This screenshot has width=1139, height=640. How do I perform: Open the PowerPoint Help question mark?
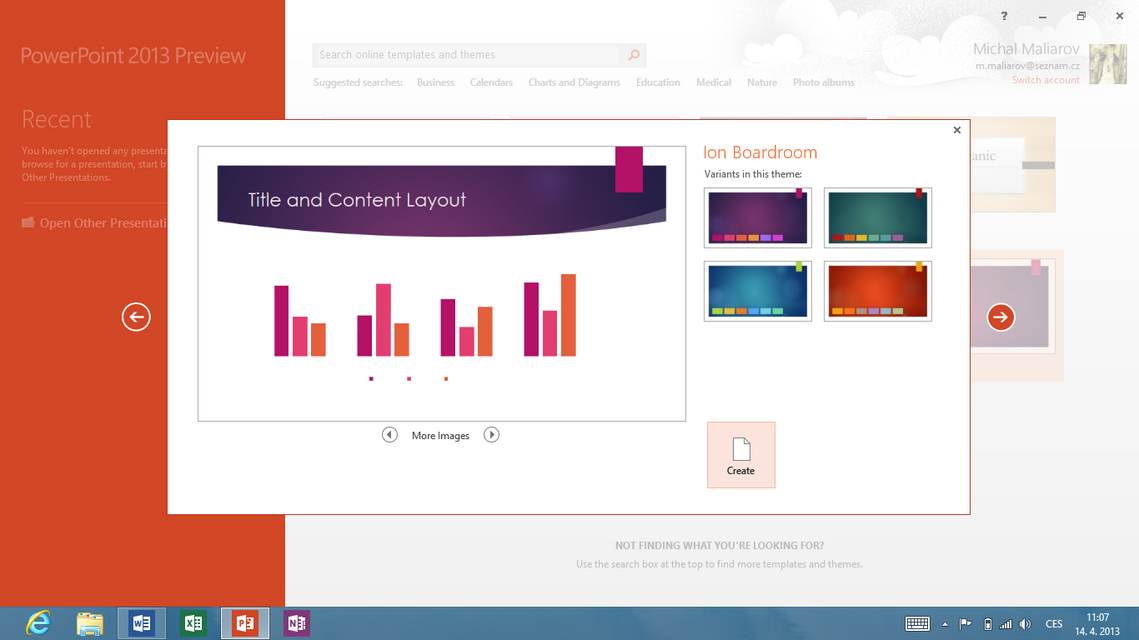click(x=1004, y=16)
